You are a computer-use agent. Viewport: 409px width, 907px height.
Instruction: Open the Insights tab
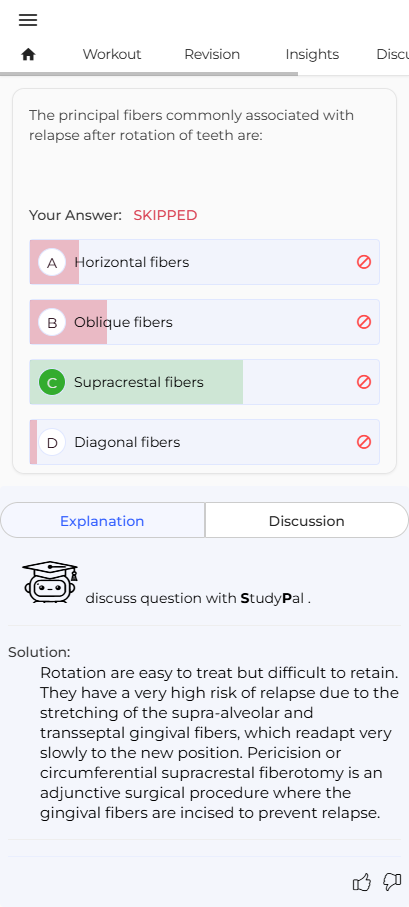[x=312, y=54]
